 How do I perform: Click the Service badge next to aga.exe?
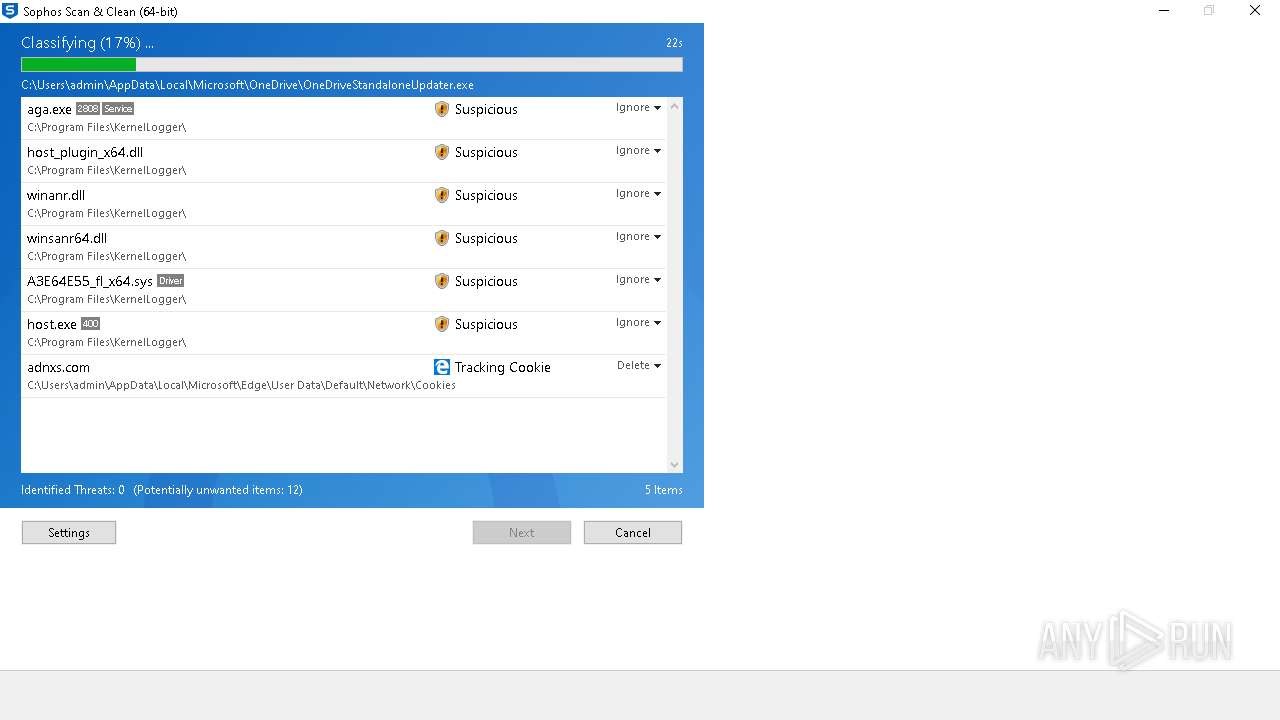click(x=118, y=109)
